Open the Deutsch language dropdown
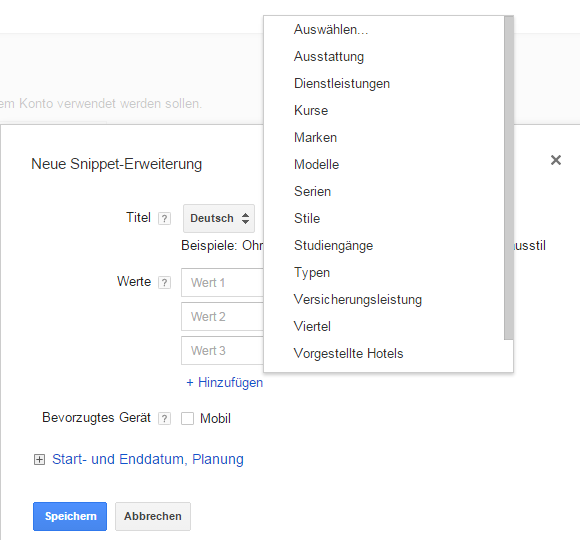The image size is (580, 540). 219,218
